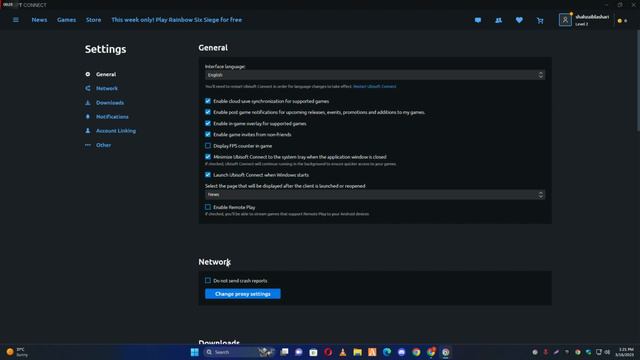The height and width of the screenshot is (360, 640).
Task: Select the Network settings section
Action: tap(107, 88)
